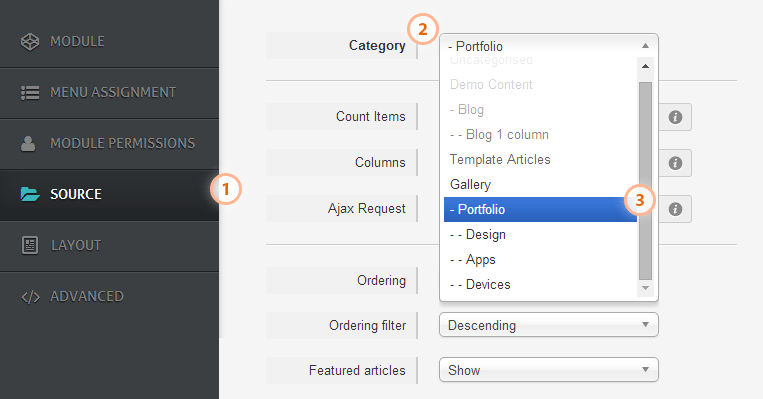763x399 pixels.
Task: Click the info icon beside Ajax Request
Action: click(675, 209)
